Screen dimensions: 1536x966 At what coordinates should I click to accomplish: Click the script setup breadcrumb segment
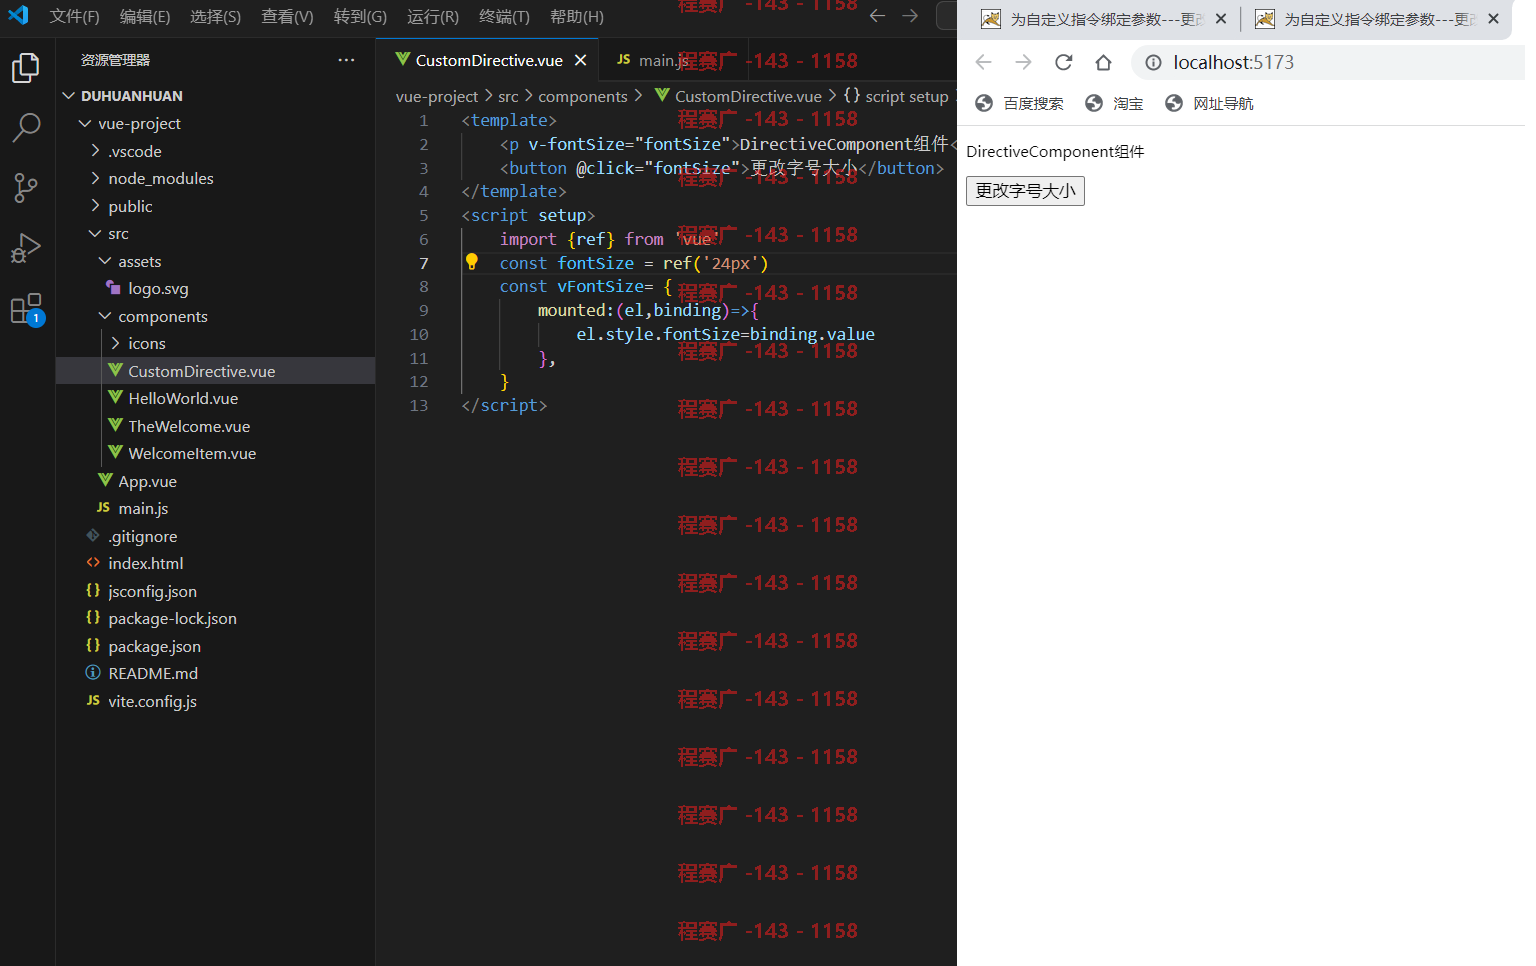896,96
